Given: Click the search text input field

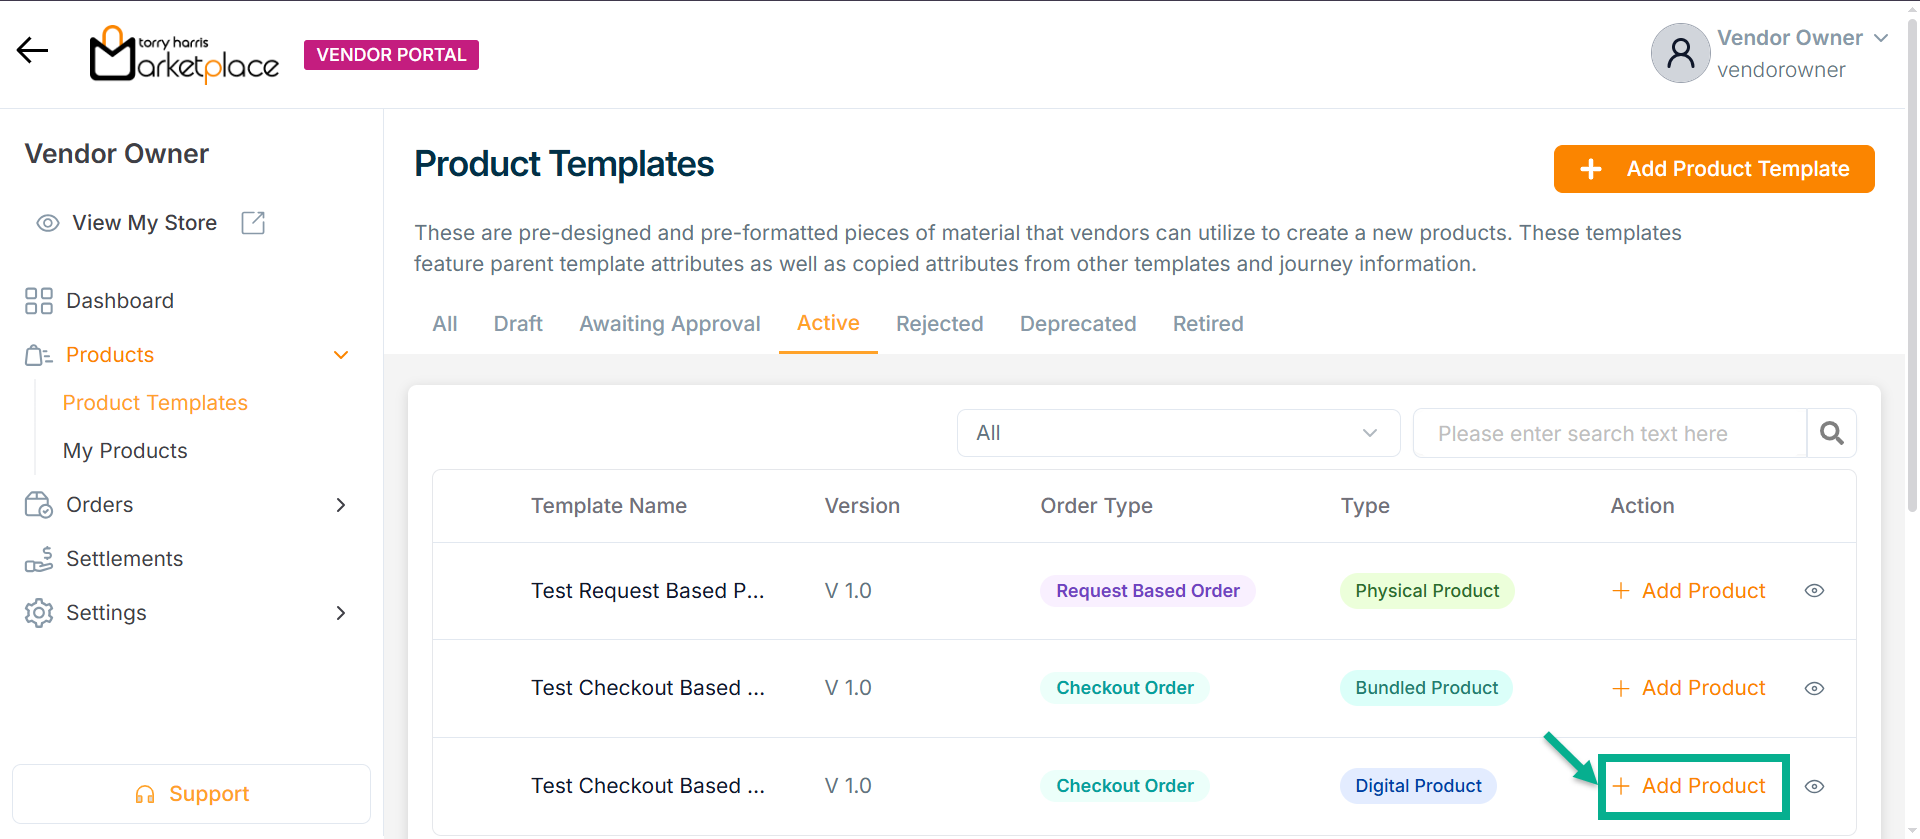Looking at the screenshot, I should point(1608,433).
